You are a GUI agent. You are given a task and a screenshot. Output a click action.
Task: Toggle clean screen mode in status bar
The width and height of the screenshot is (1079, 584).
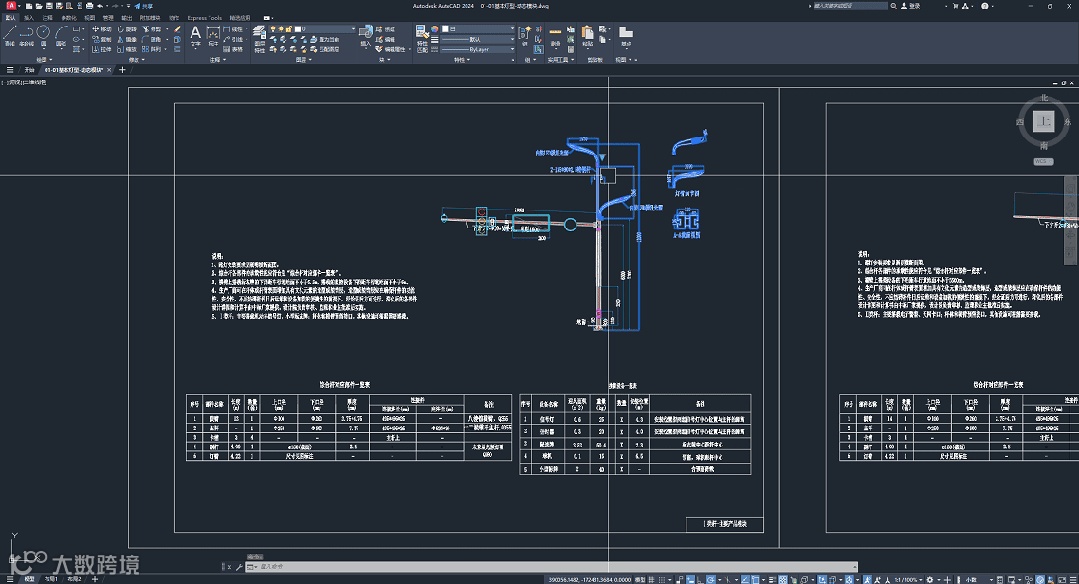pyautogui.click(x=1062, y=579)
